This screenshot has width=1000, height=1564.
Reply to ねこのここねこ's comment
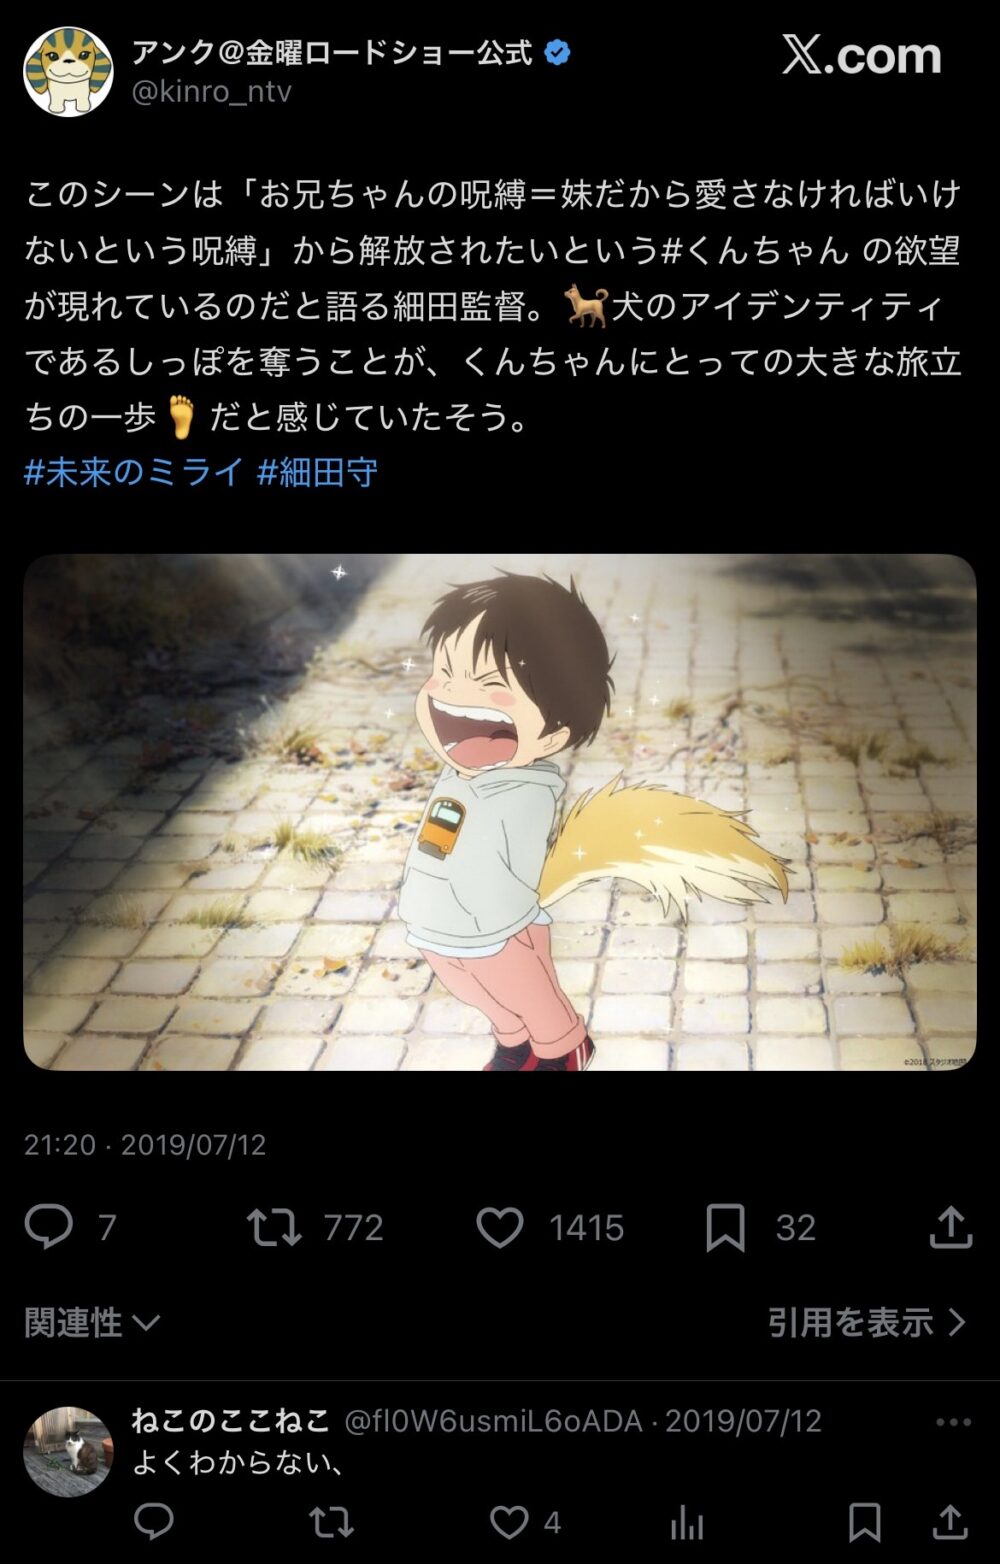tap(154, 1522)
